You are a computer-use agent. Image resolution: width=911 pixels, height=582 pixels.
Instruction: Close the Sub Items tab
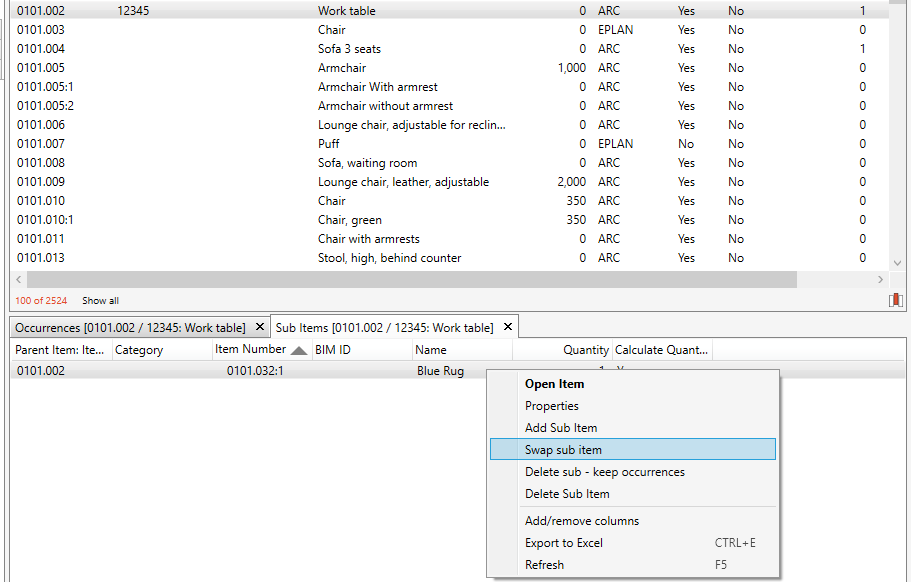pyautogui.click(x=508, y=327)
